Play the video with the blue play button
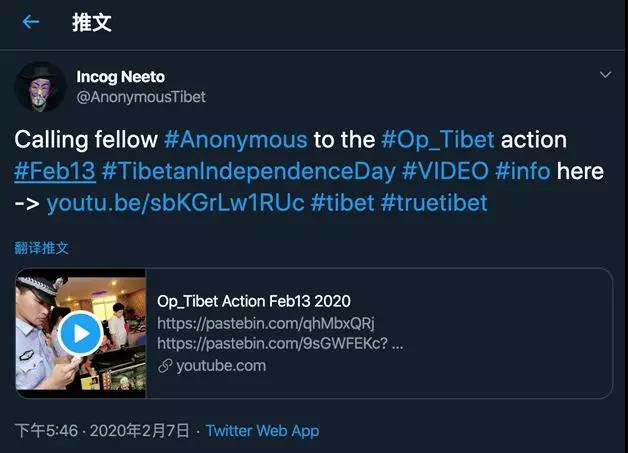This screenshot has width=628, height=453. pyautogui.click(x=81, y=333)
